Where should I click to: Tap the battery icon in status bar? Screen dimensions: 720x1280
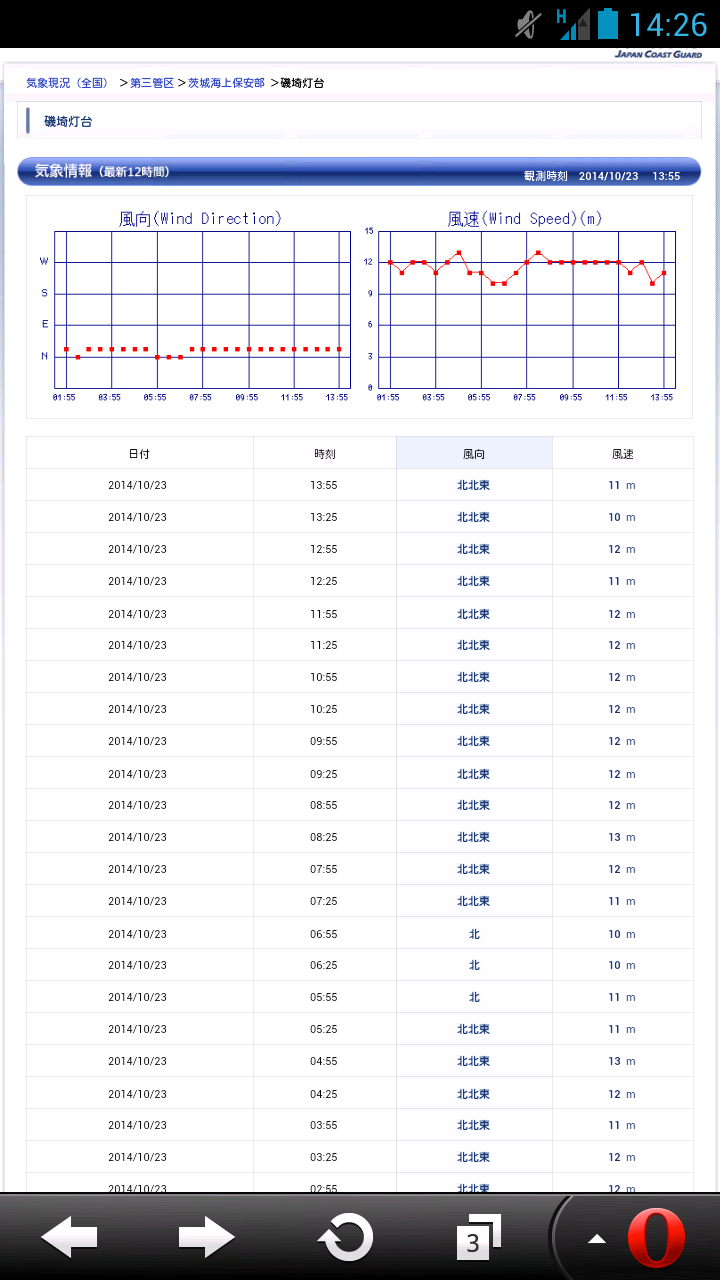pyautogui.click(x=607, y=24)
